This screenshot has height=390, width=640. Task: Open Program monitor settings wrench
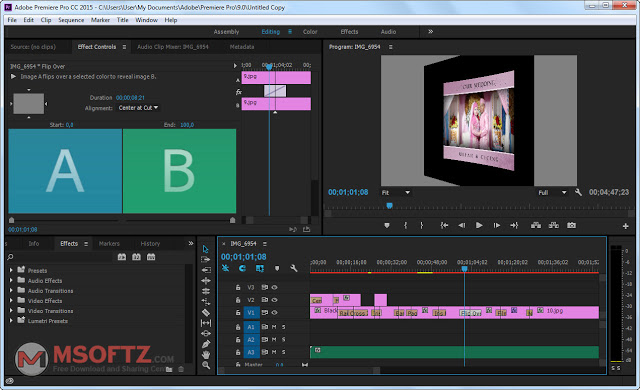click(x=578, y=192)
